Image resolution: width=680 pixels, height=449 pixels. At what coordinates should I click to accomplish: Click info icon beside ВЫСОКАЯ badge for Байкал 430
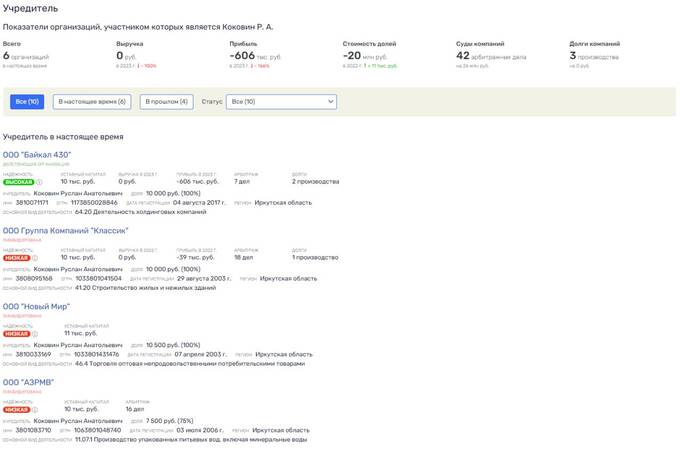point(39,182)
